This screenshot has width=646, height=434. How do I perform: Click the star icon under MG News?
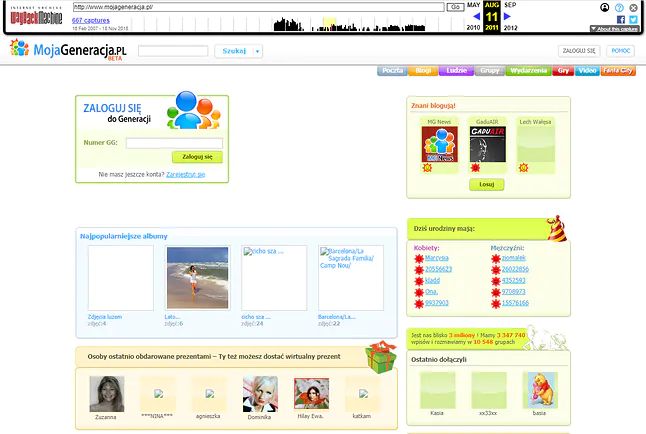coord(427,168)
